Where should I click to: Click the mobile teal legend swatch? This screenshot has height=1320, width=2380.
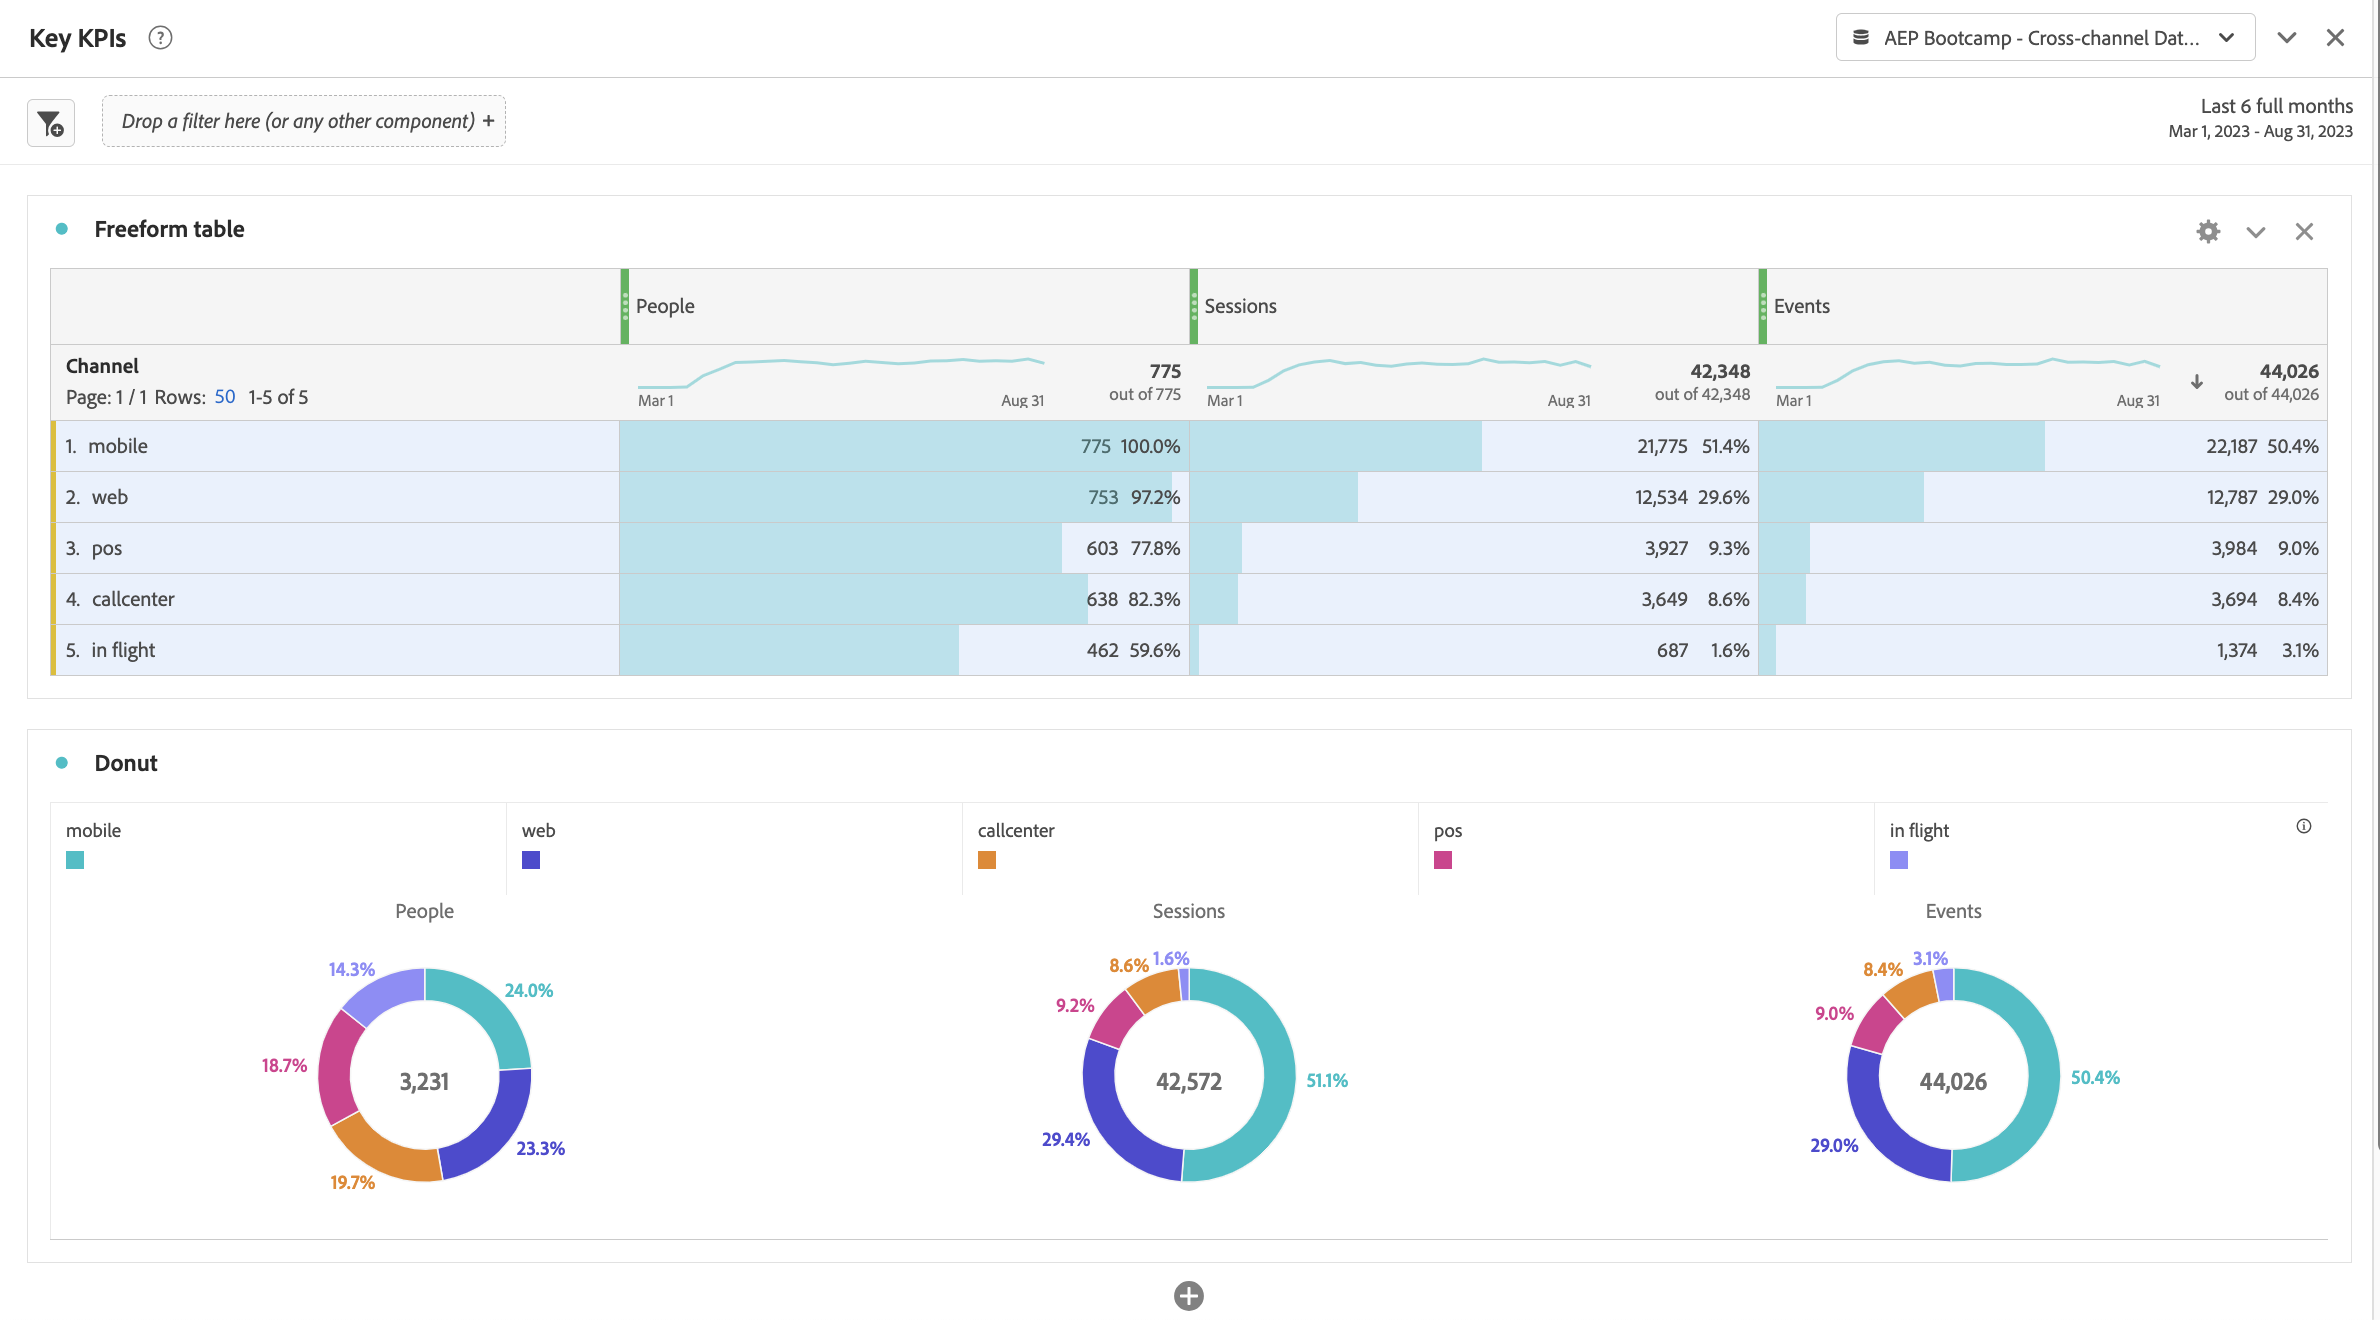75,860
